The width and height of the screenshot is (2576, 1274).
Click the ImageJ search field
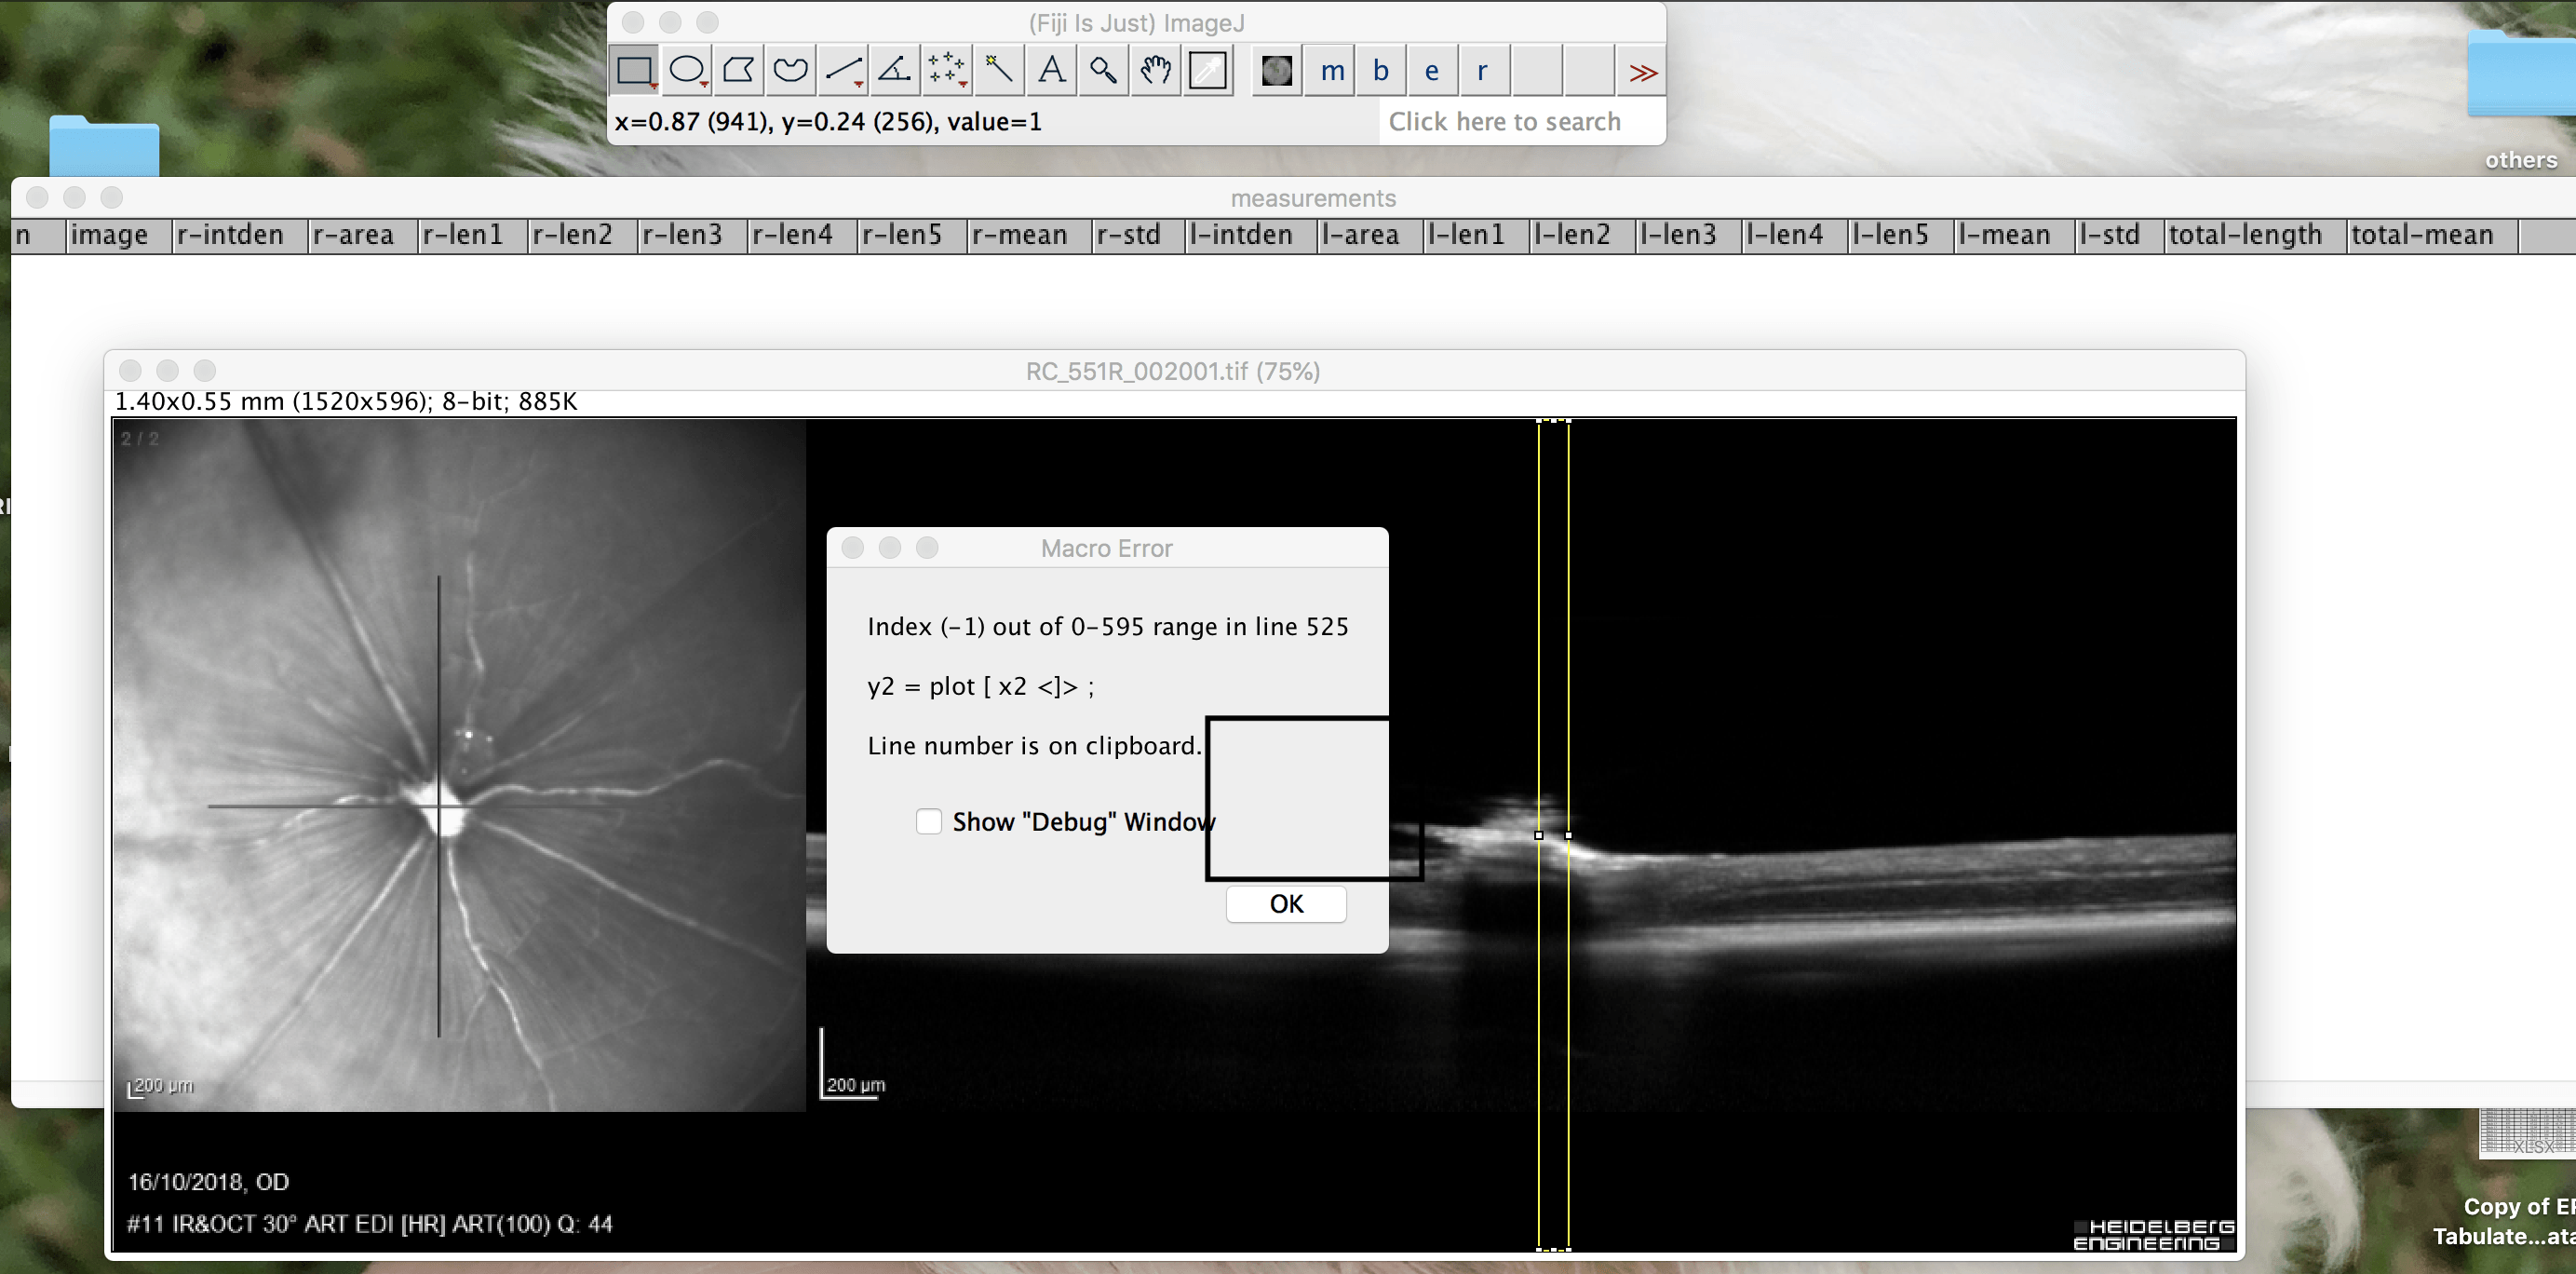(1521, 122)
